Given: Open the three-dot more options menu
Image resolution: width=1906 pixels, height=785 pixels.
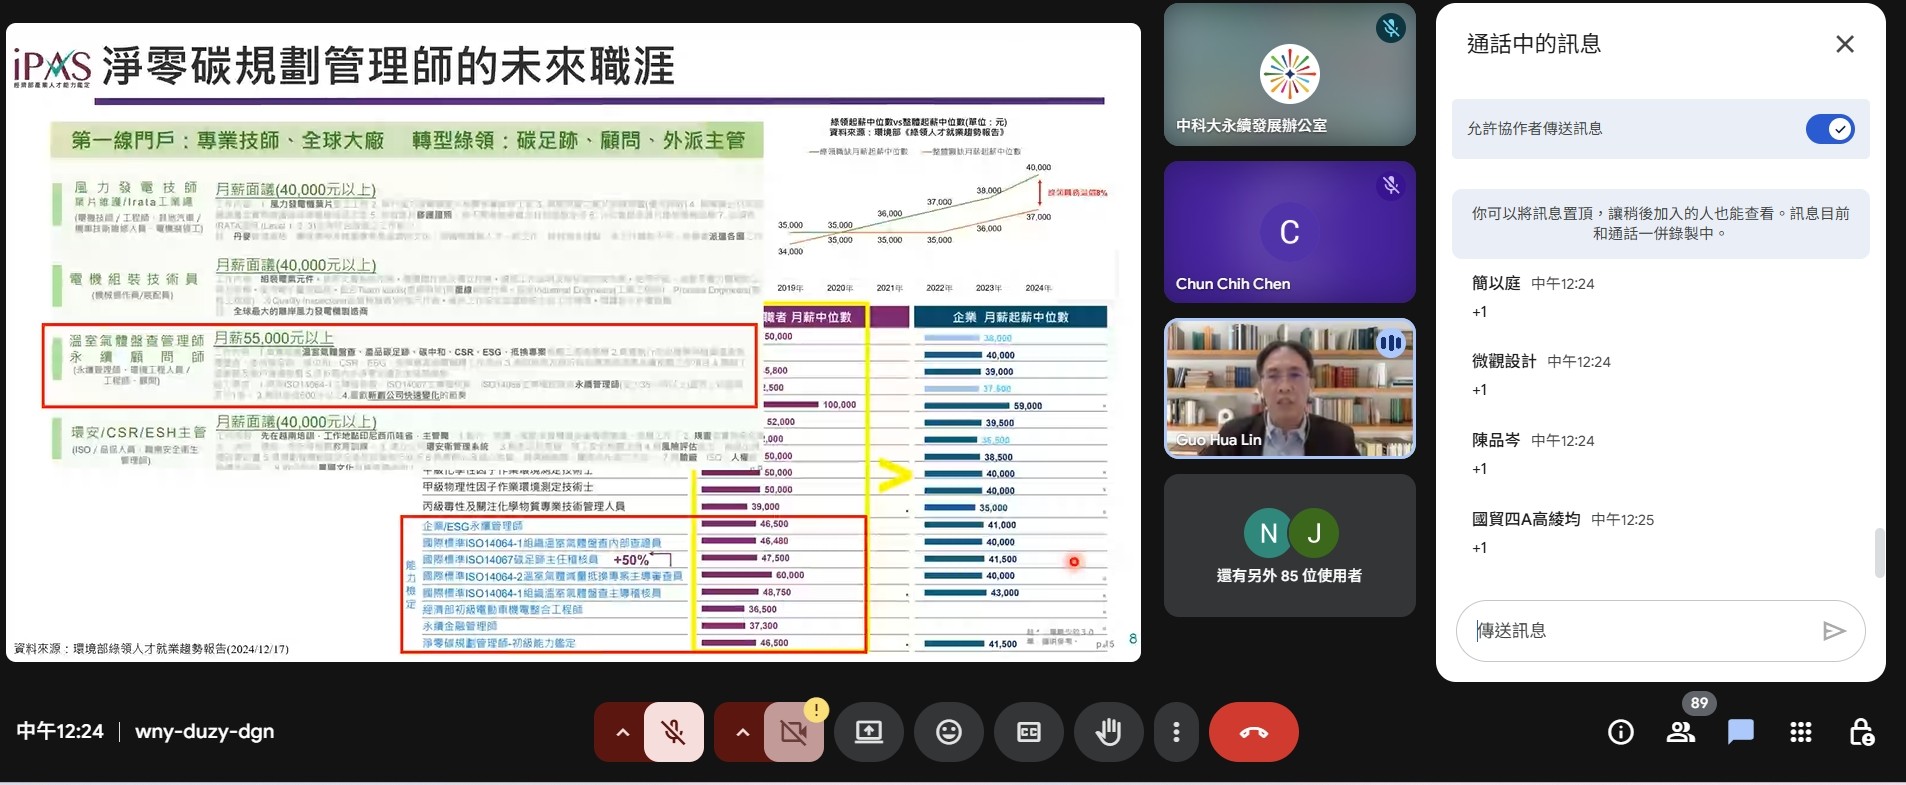Looking at the screenshot, I should coord(1176,732).
